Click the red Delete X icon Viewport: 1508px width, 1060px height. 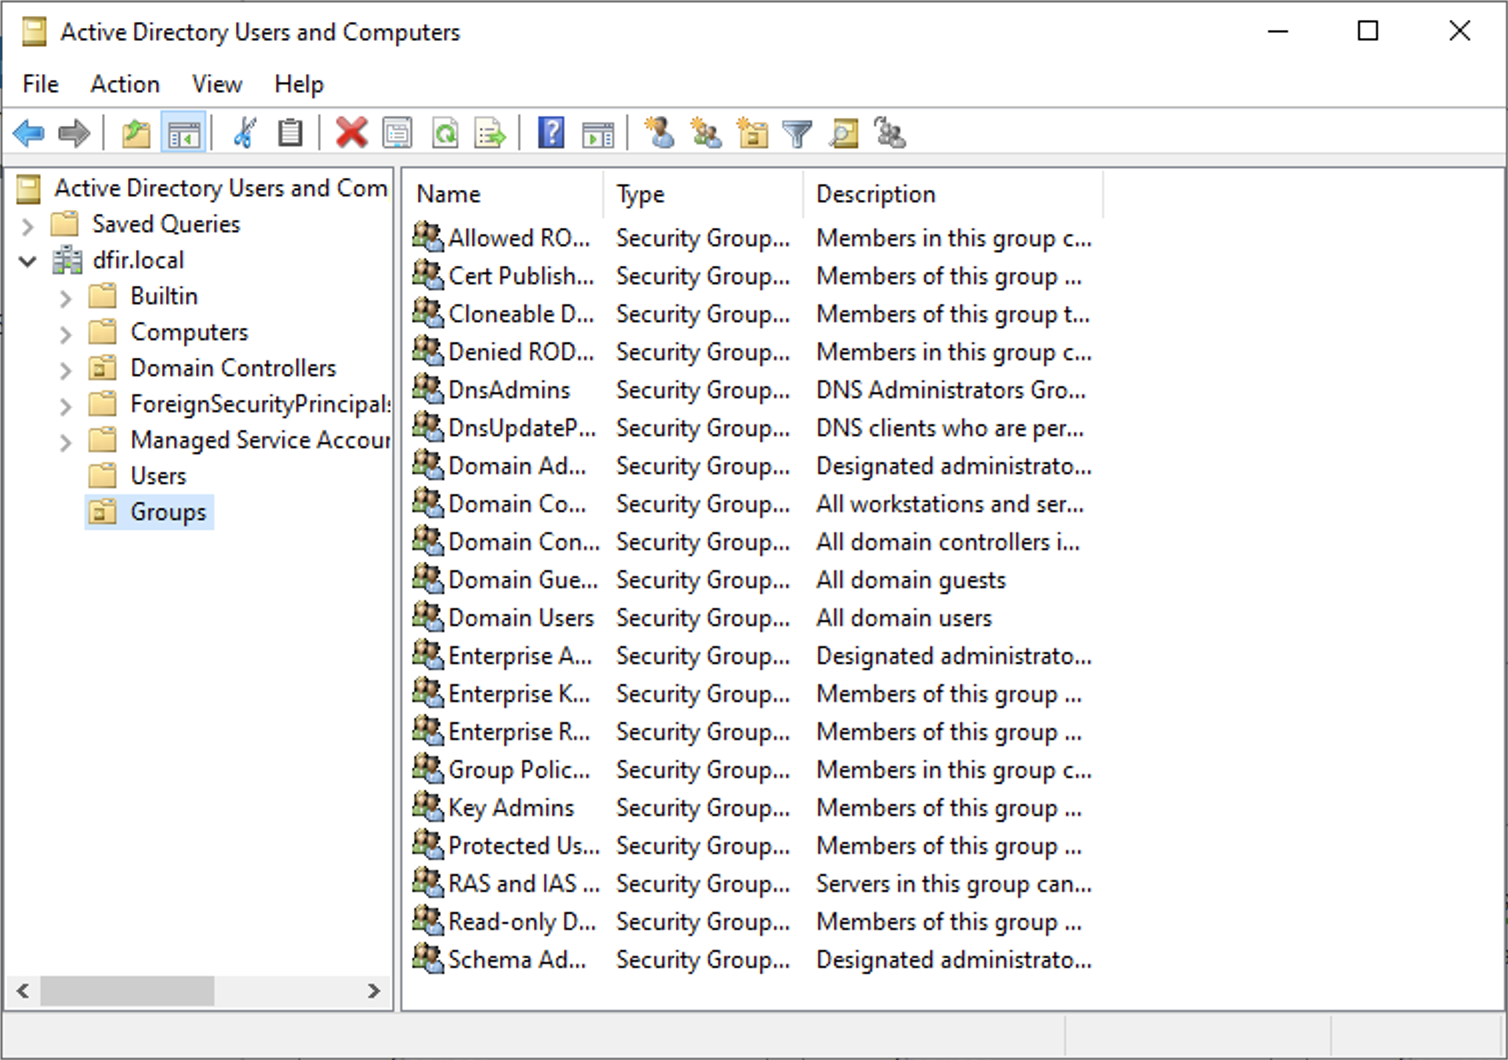click(x=351, y=133)
